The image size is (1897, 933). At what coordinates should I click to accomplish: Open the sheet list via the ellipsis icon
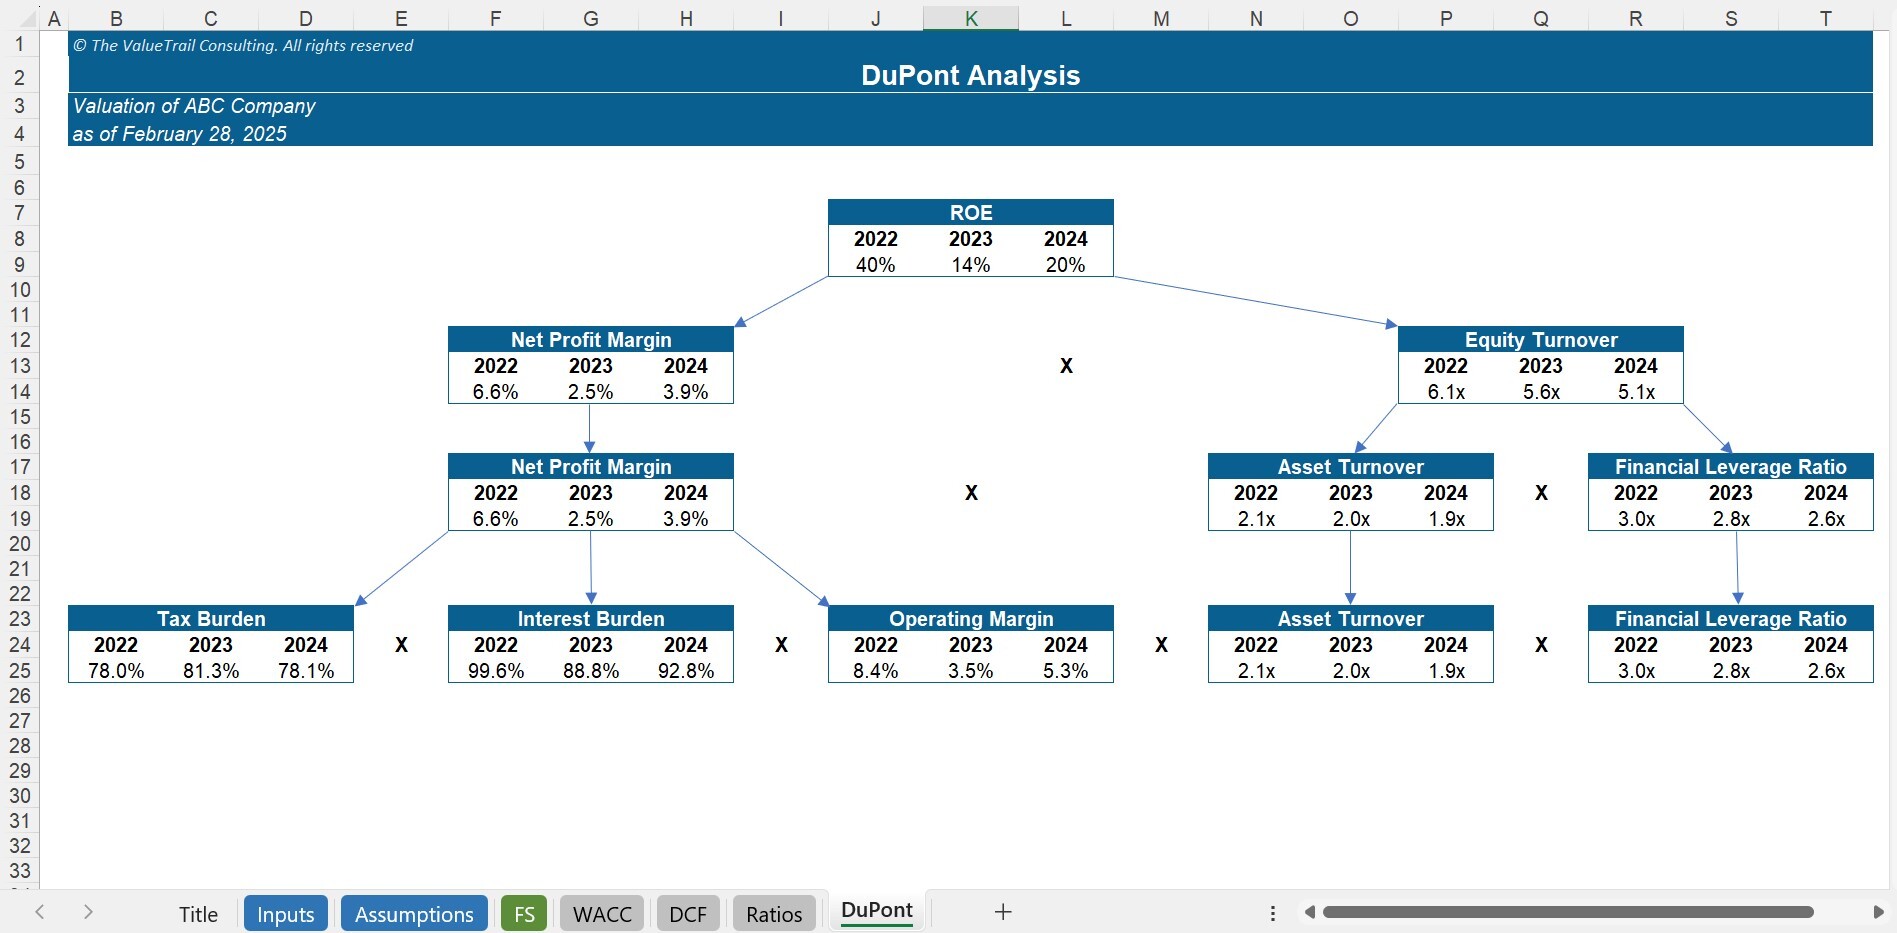pos(1272,912)
